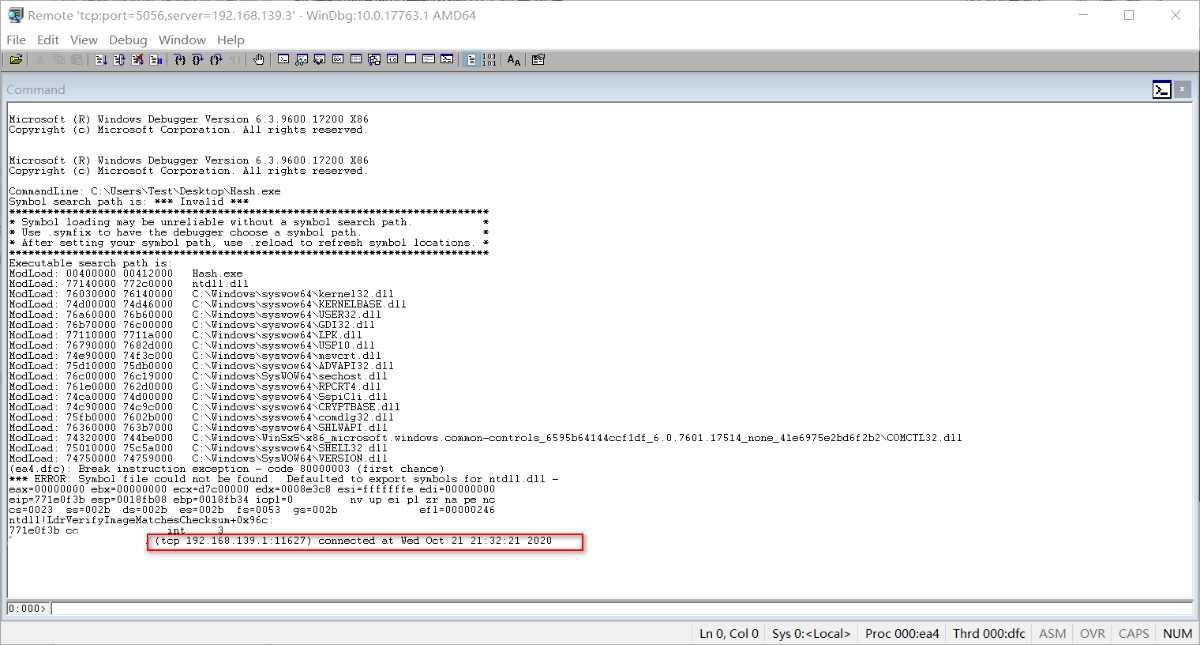Viewport: 1200px width, 645px height.
Task: Click Proc 000:ea4 status entry
Action: click(x=904, y=633)
